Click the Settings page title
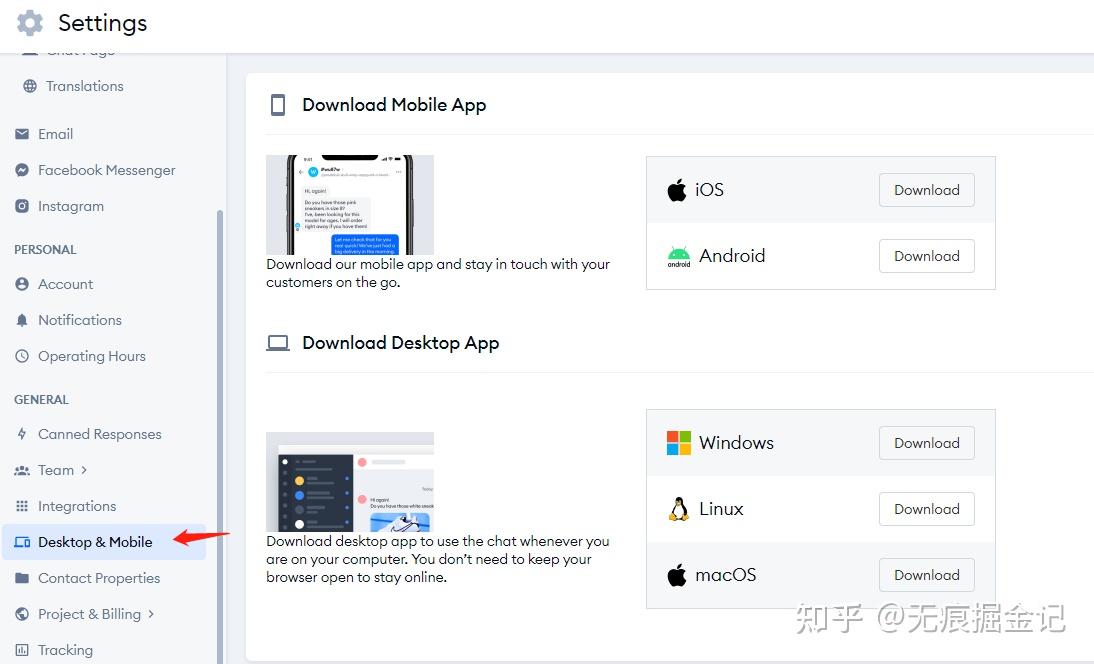Viewport: 1094px width, 664px height. point(103,23)
